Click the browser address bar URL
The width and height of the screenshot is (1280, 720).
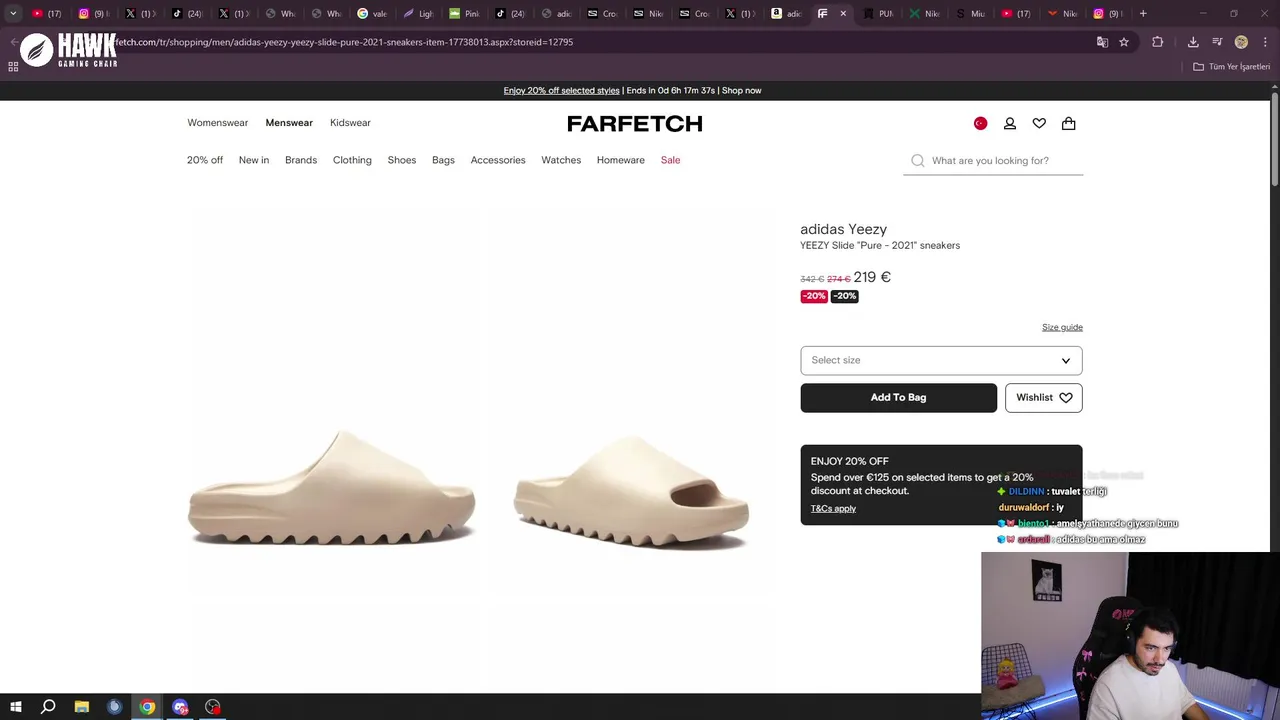(x=344, y=42)
